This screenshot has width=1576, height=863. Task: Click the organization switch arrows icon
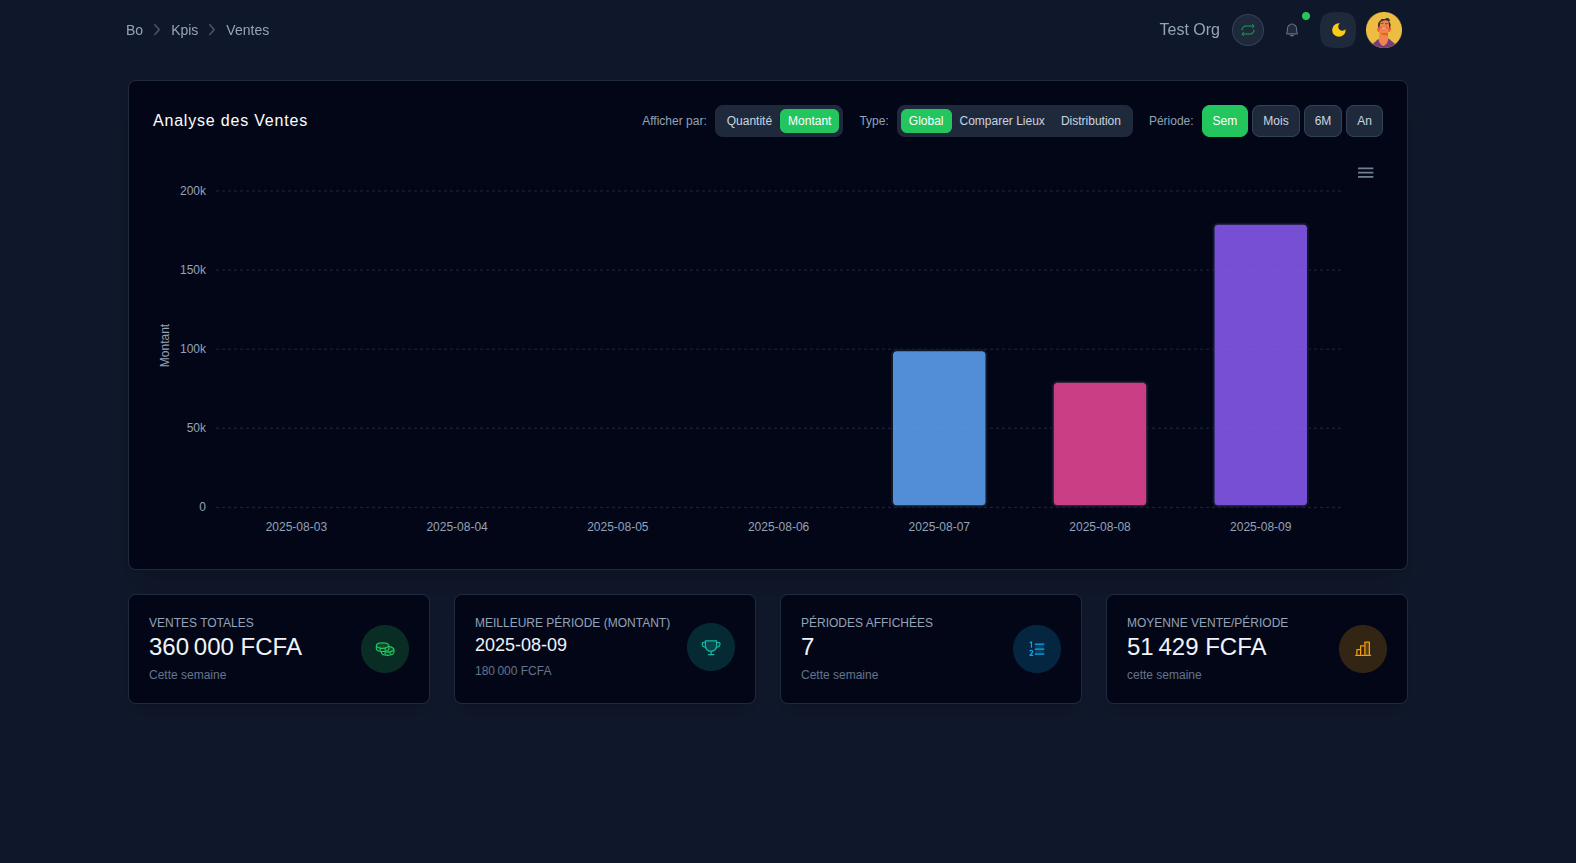coord(1247,30)
